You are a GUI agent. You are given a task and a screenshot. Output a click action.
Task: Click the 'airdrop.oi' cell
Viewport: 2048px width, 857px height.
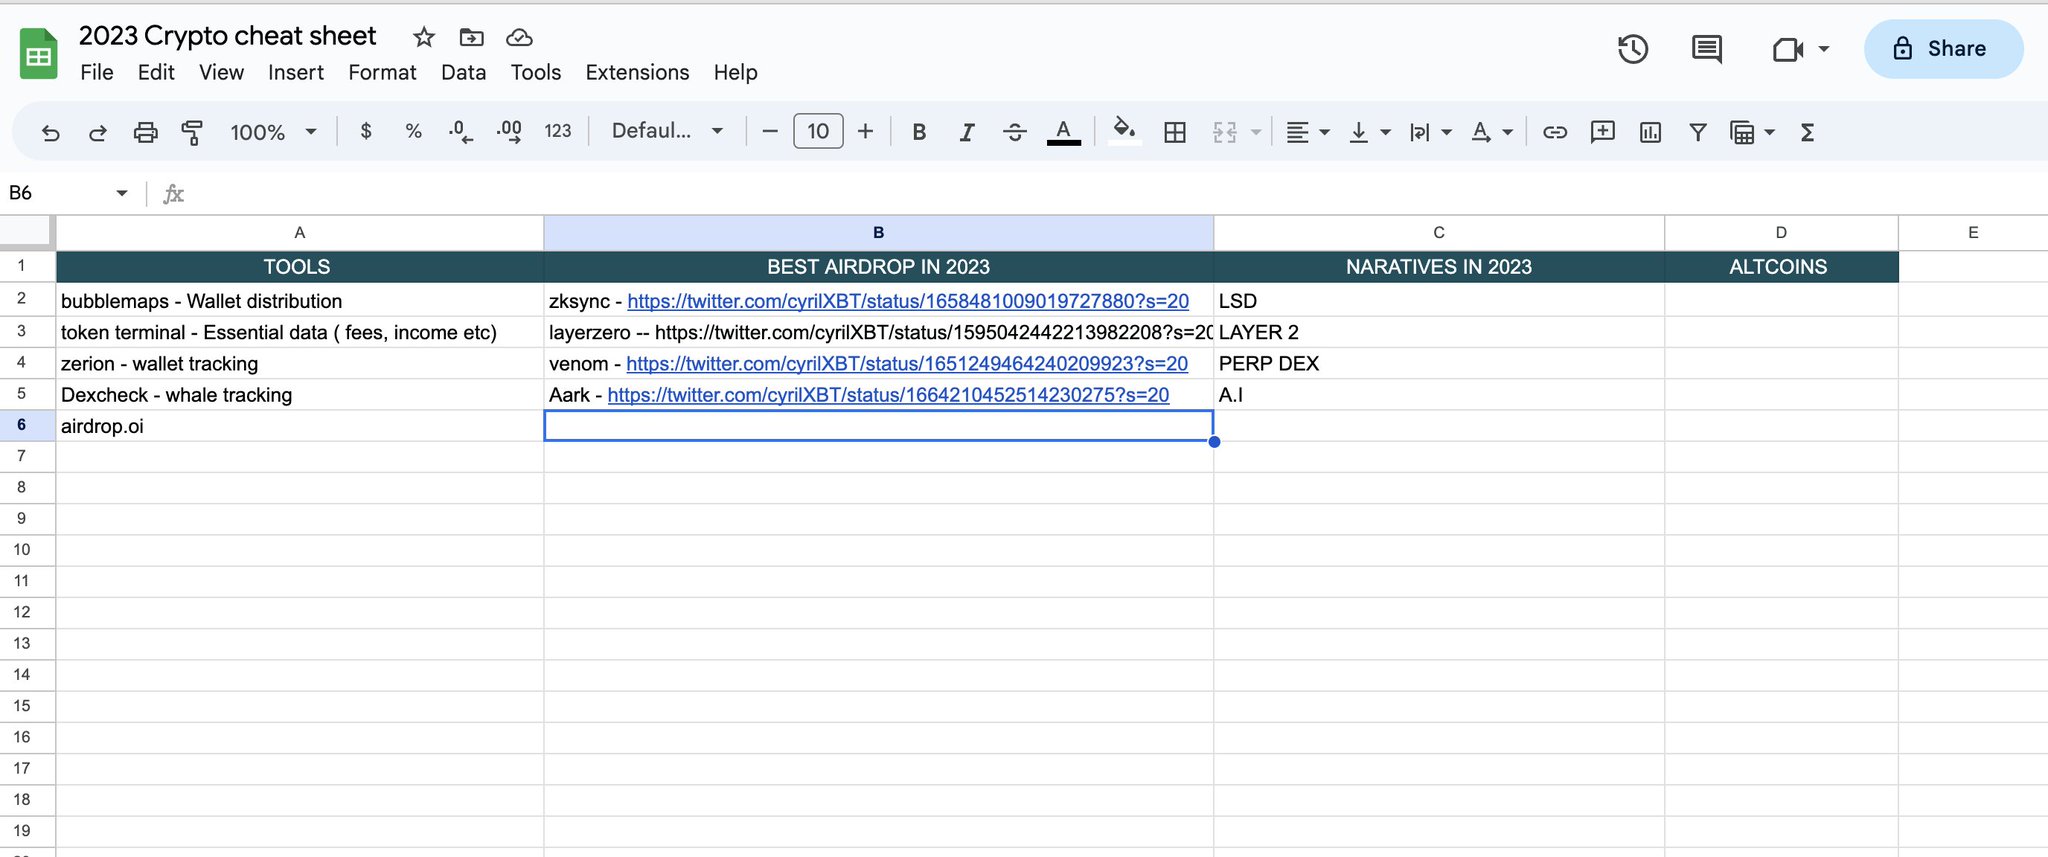point(300,426)
